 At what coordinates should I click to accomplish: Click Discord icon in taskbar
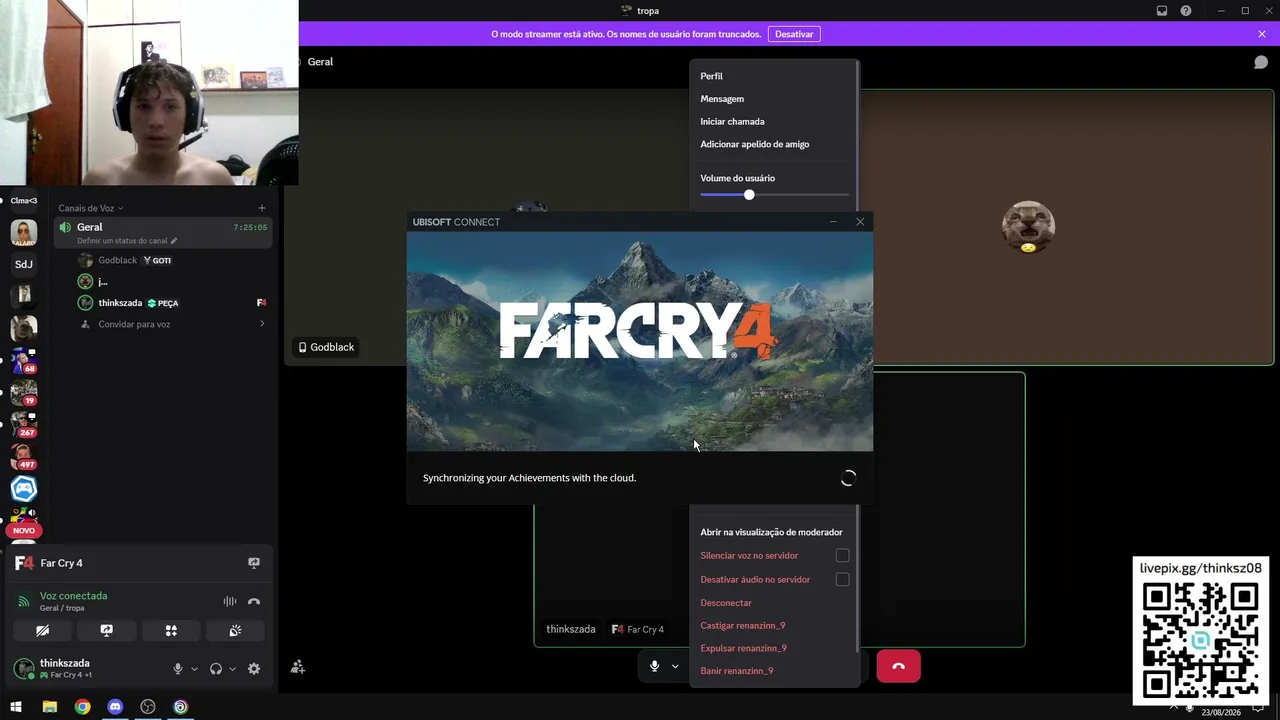point(115,707)
